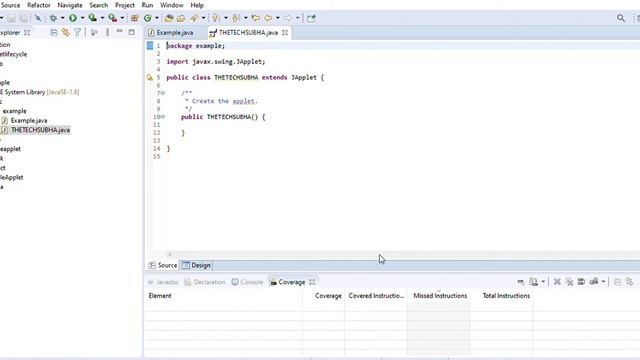Click the Open Task folder icon
The image size is (640, 360).
[181, 18]
